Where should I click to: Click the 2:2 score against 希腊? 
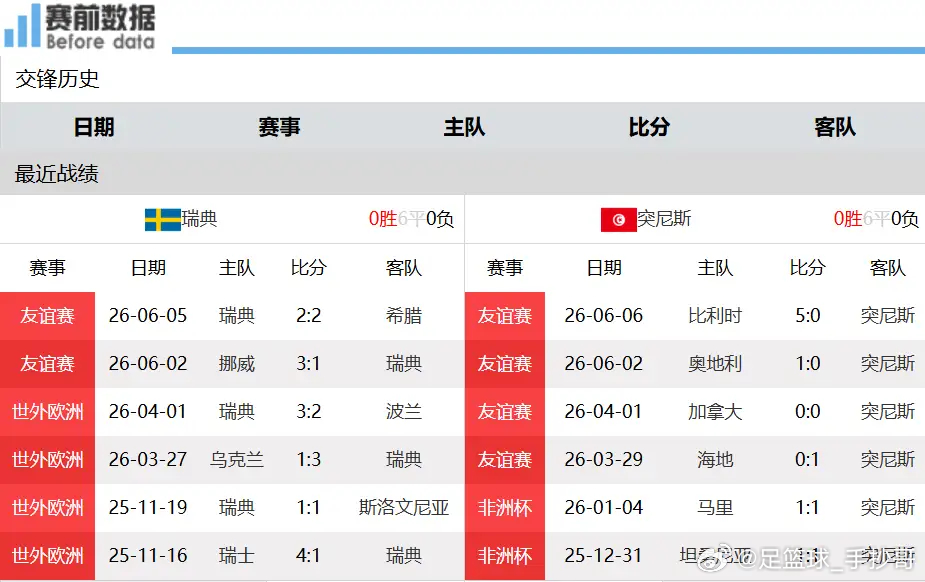[x=309, y=315]
